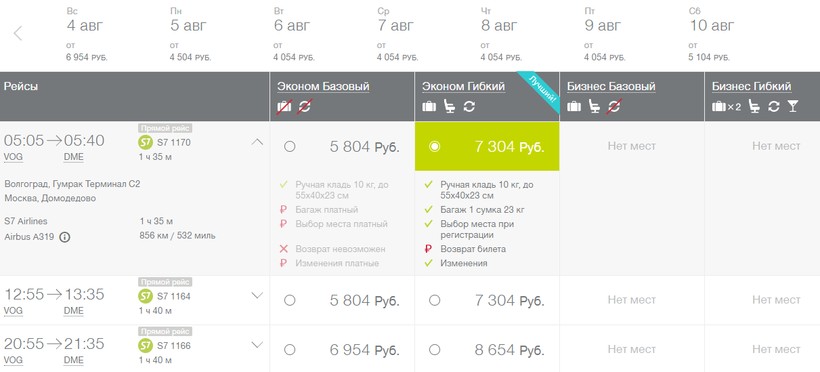The image size is (820, 372).
Task: Click crossed-out exchange icon under Бизнес Базовый
Action: point(614,106)
